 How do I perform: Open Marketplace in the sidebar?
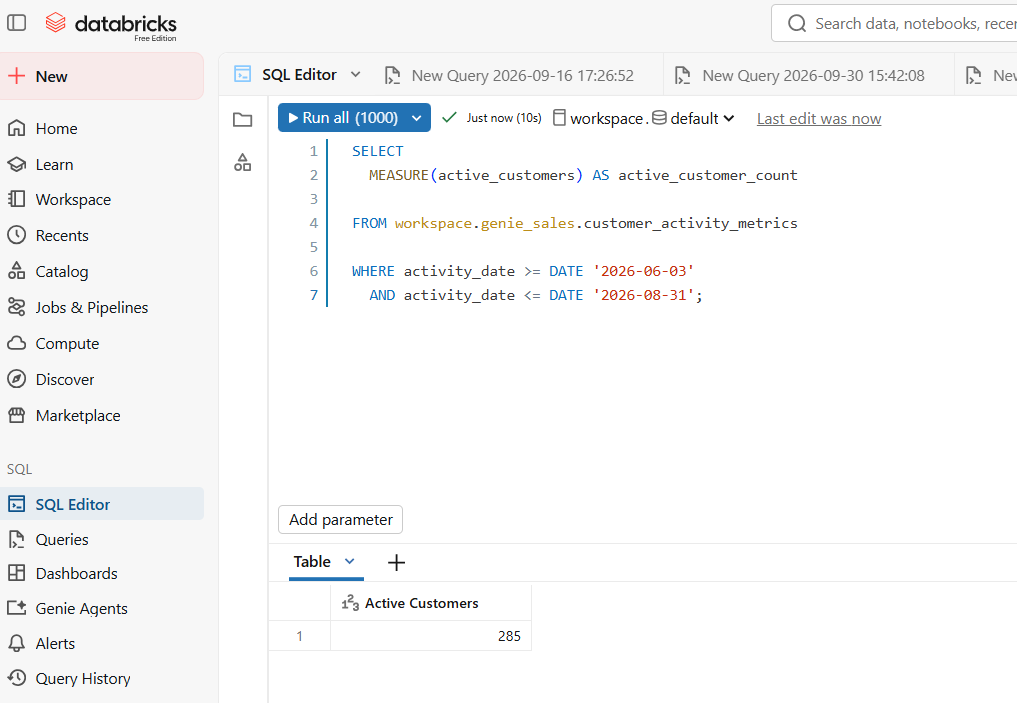tap(78, 416)
